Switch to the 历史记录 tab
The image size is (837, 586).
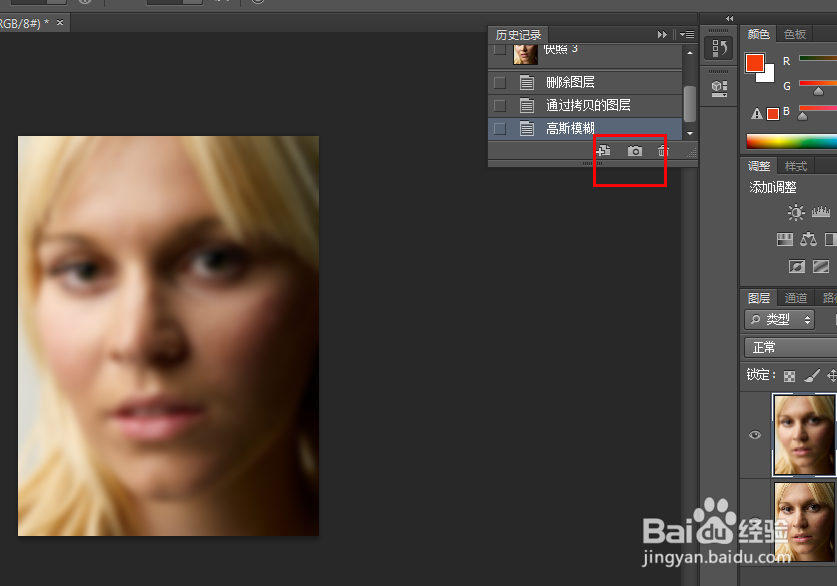(x=518, y=35)
